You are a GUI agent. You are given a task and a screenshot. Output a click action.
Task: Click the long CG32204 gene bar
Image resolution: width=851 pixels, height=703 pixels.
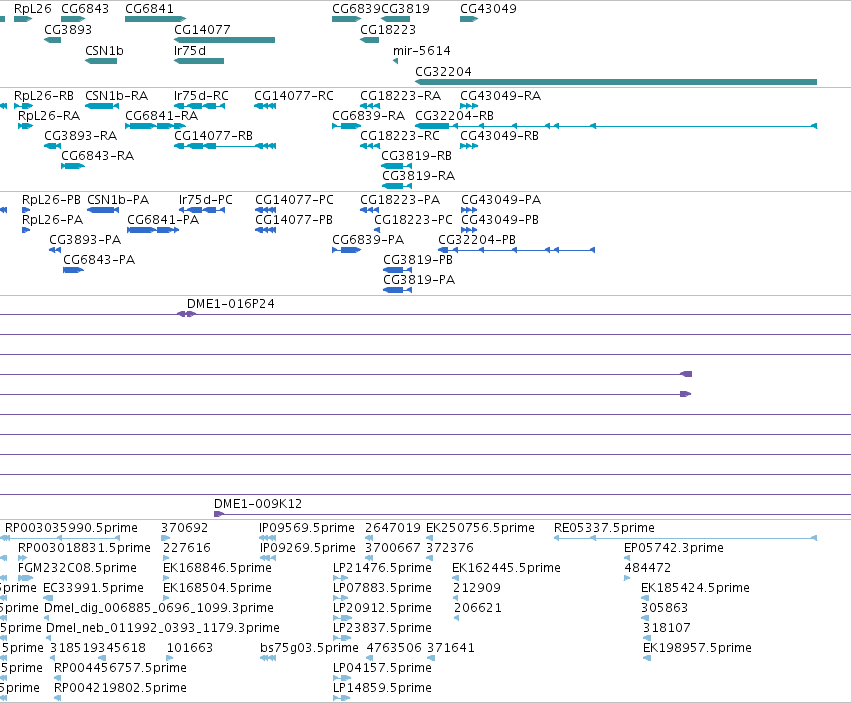point(616,82)
